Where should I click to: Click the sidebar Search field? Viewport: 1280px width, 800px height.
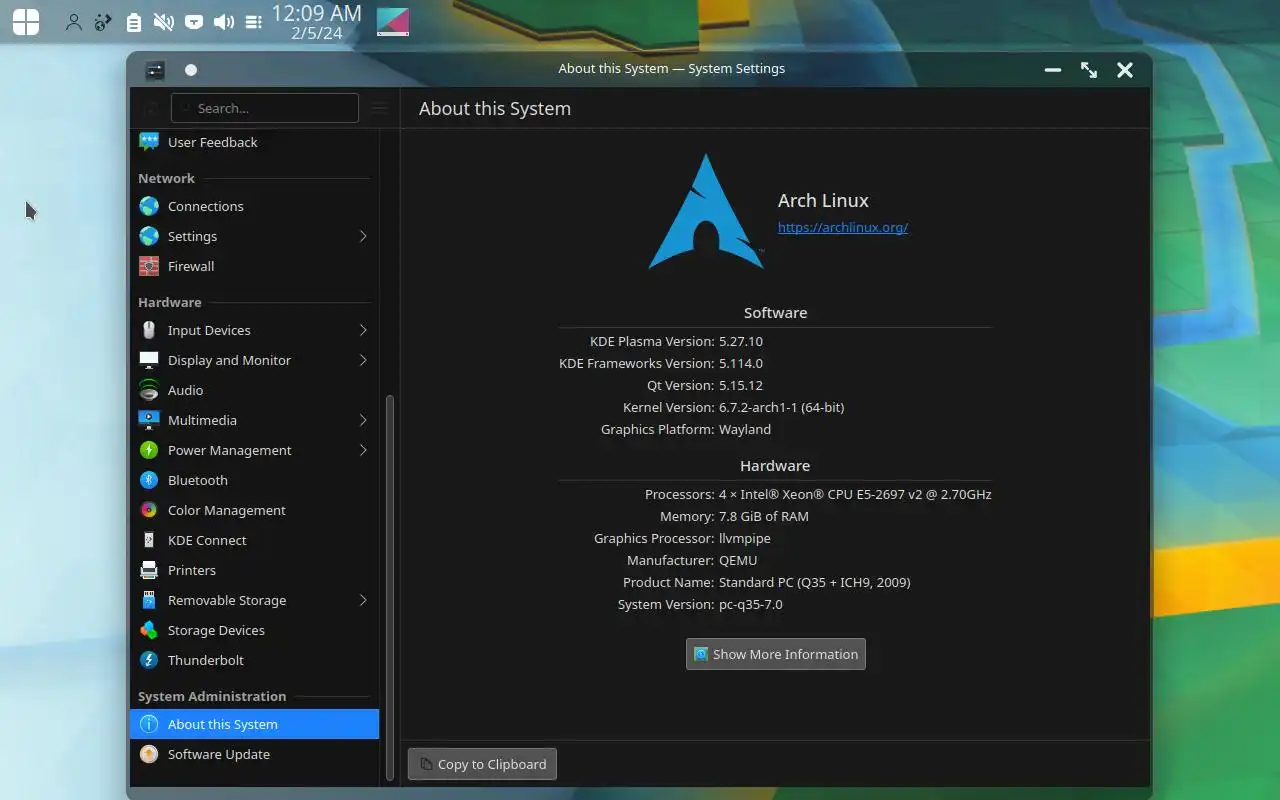click(265, 108)
